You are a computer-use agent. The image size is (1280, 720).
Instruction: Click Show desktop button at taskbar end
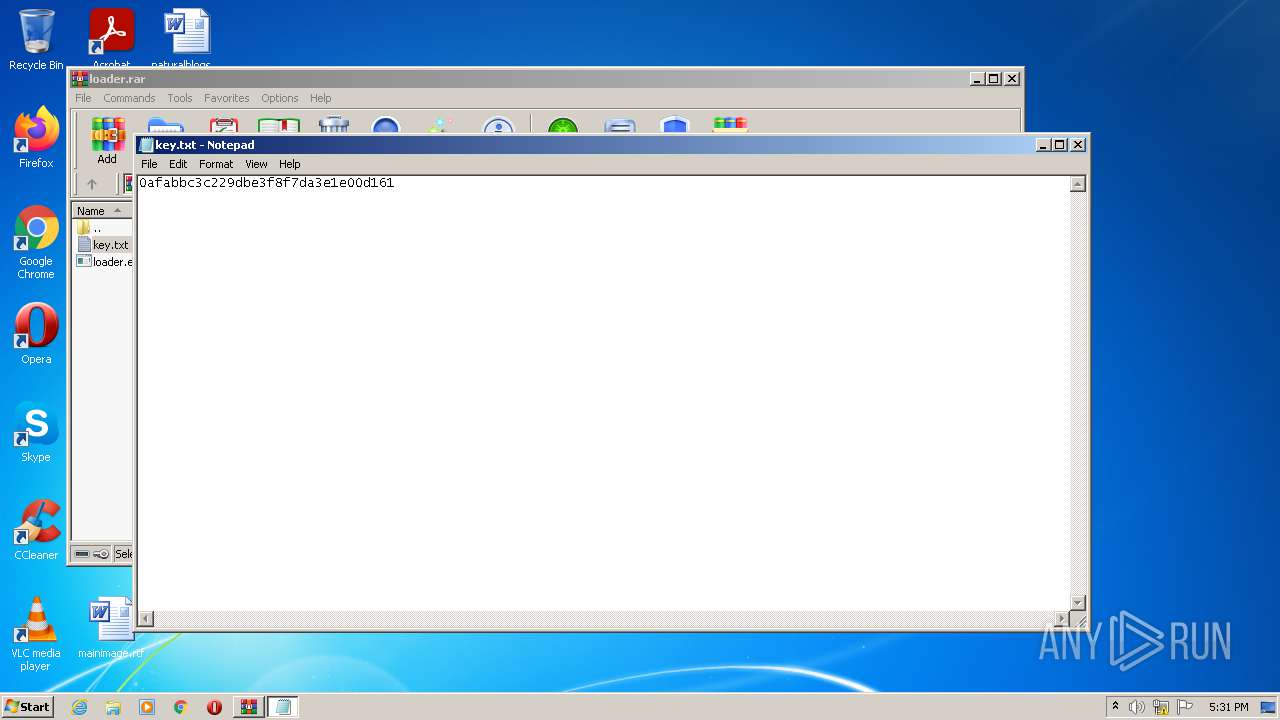1269,707
